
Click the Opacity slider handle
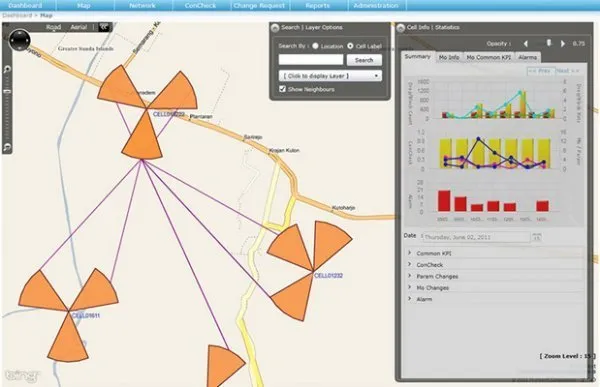(549, 43)
